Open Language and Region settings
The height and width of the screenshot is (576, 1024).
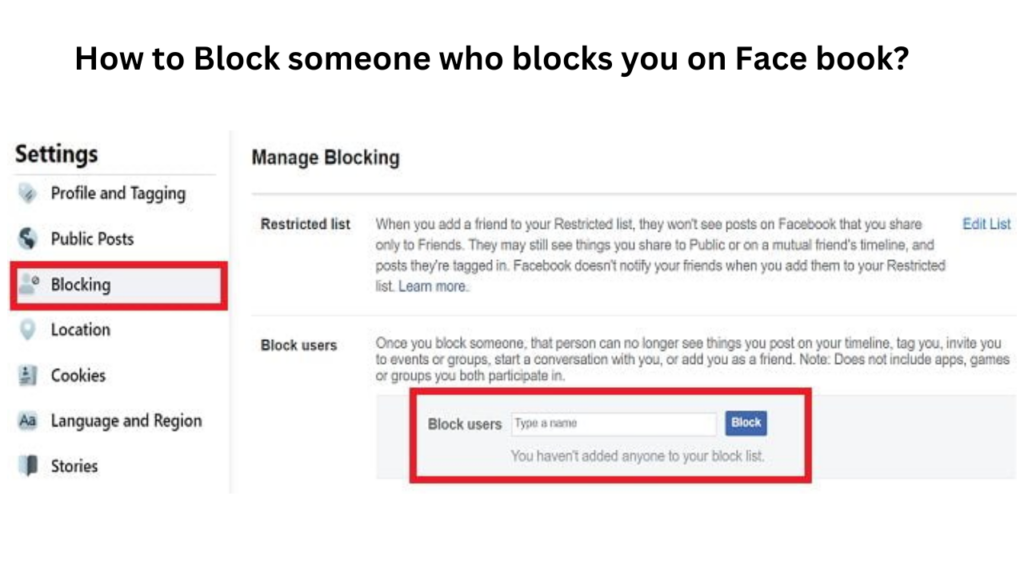pos(125,421)
